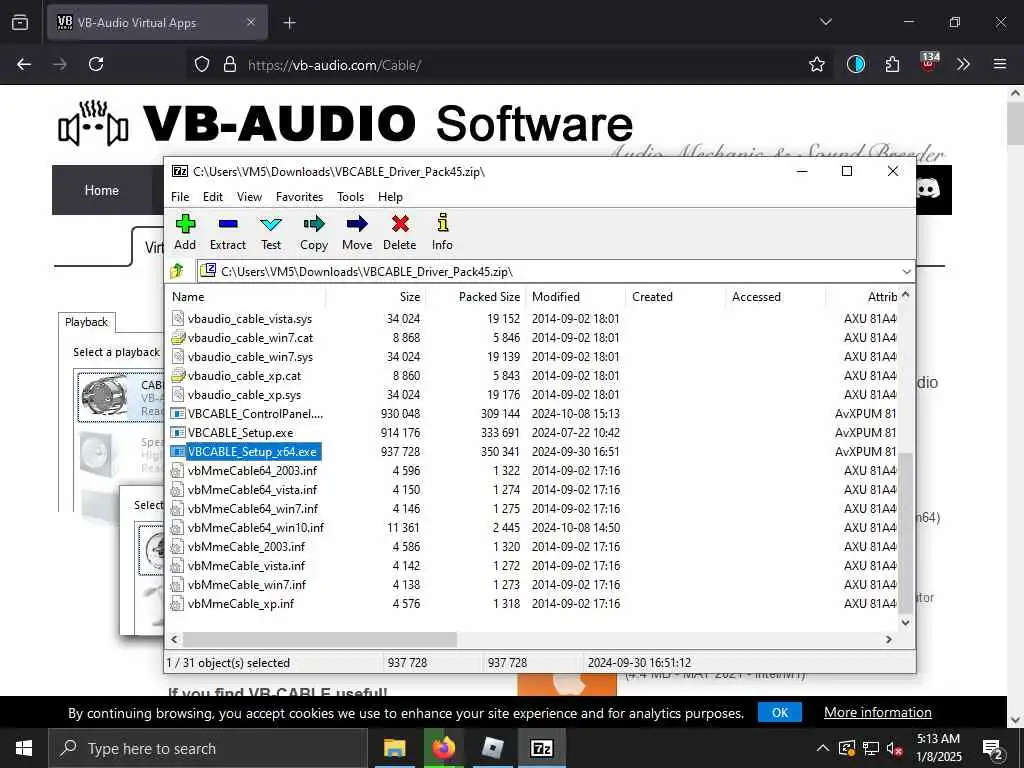Bookmark this page with the star icon
This screenshot has width=1024, height=768.
(x=816, y=64)
